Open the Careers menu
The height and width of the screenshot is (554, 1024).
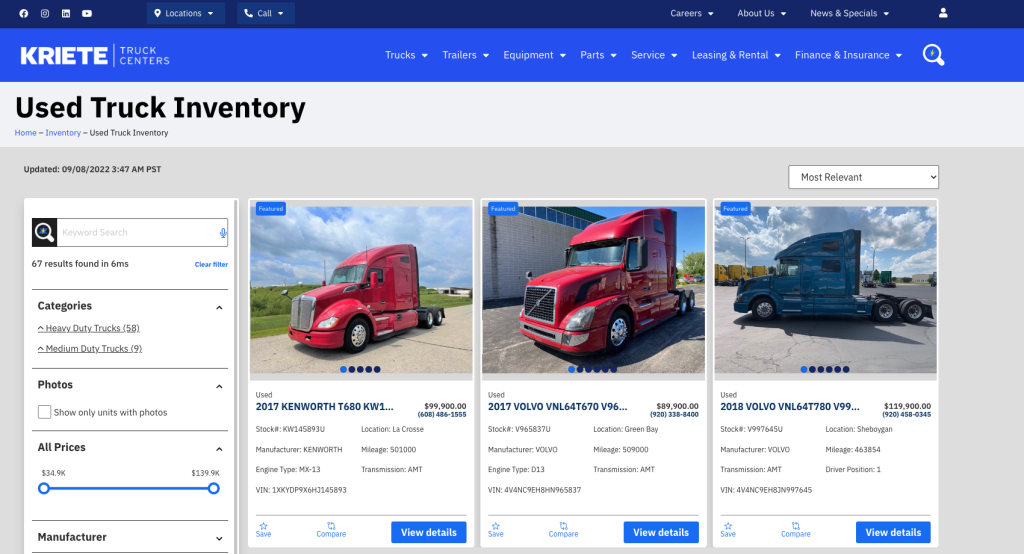[692, 13]
